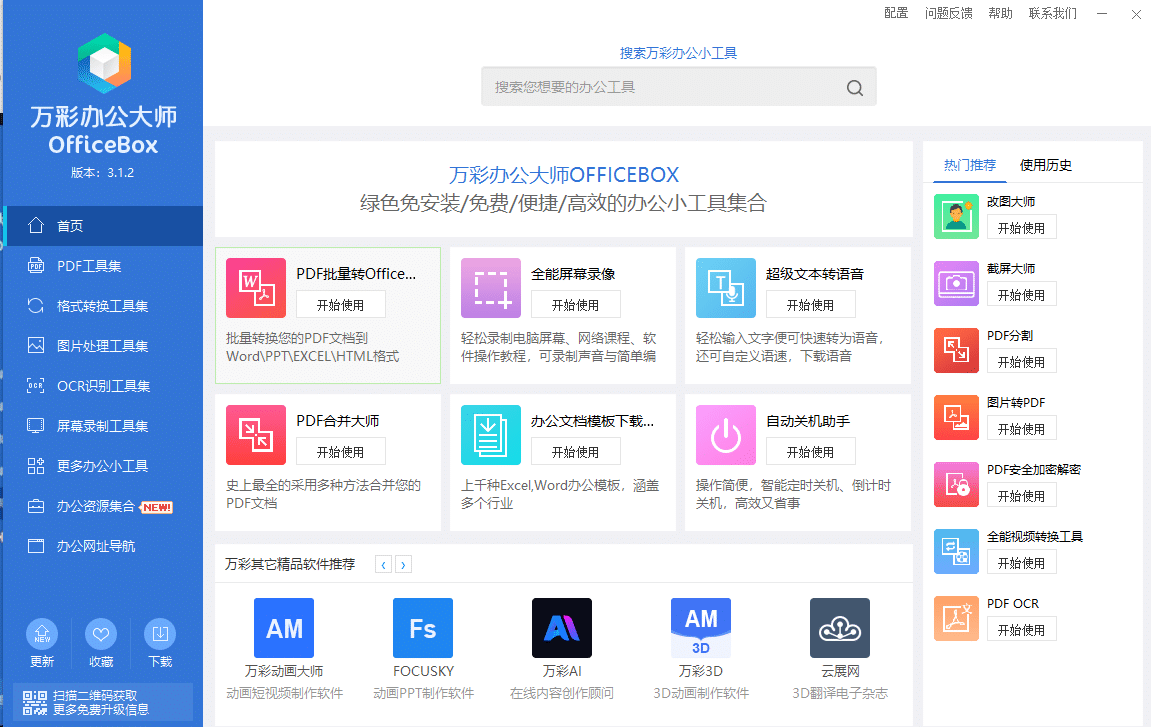Click the 搜索万彩办公小工具 heading text
This screenshot has height=727, width=1151.
[x=678, y=53]
